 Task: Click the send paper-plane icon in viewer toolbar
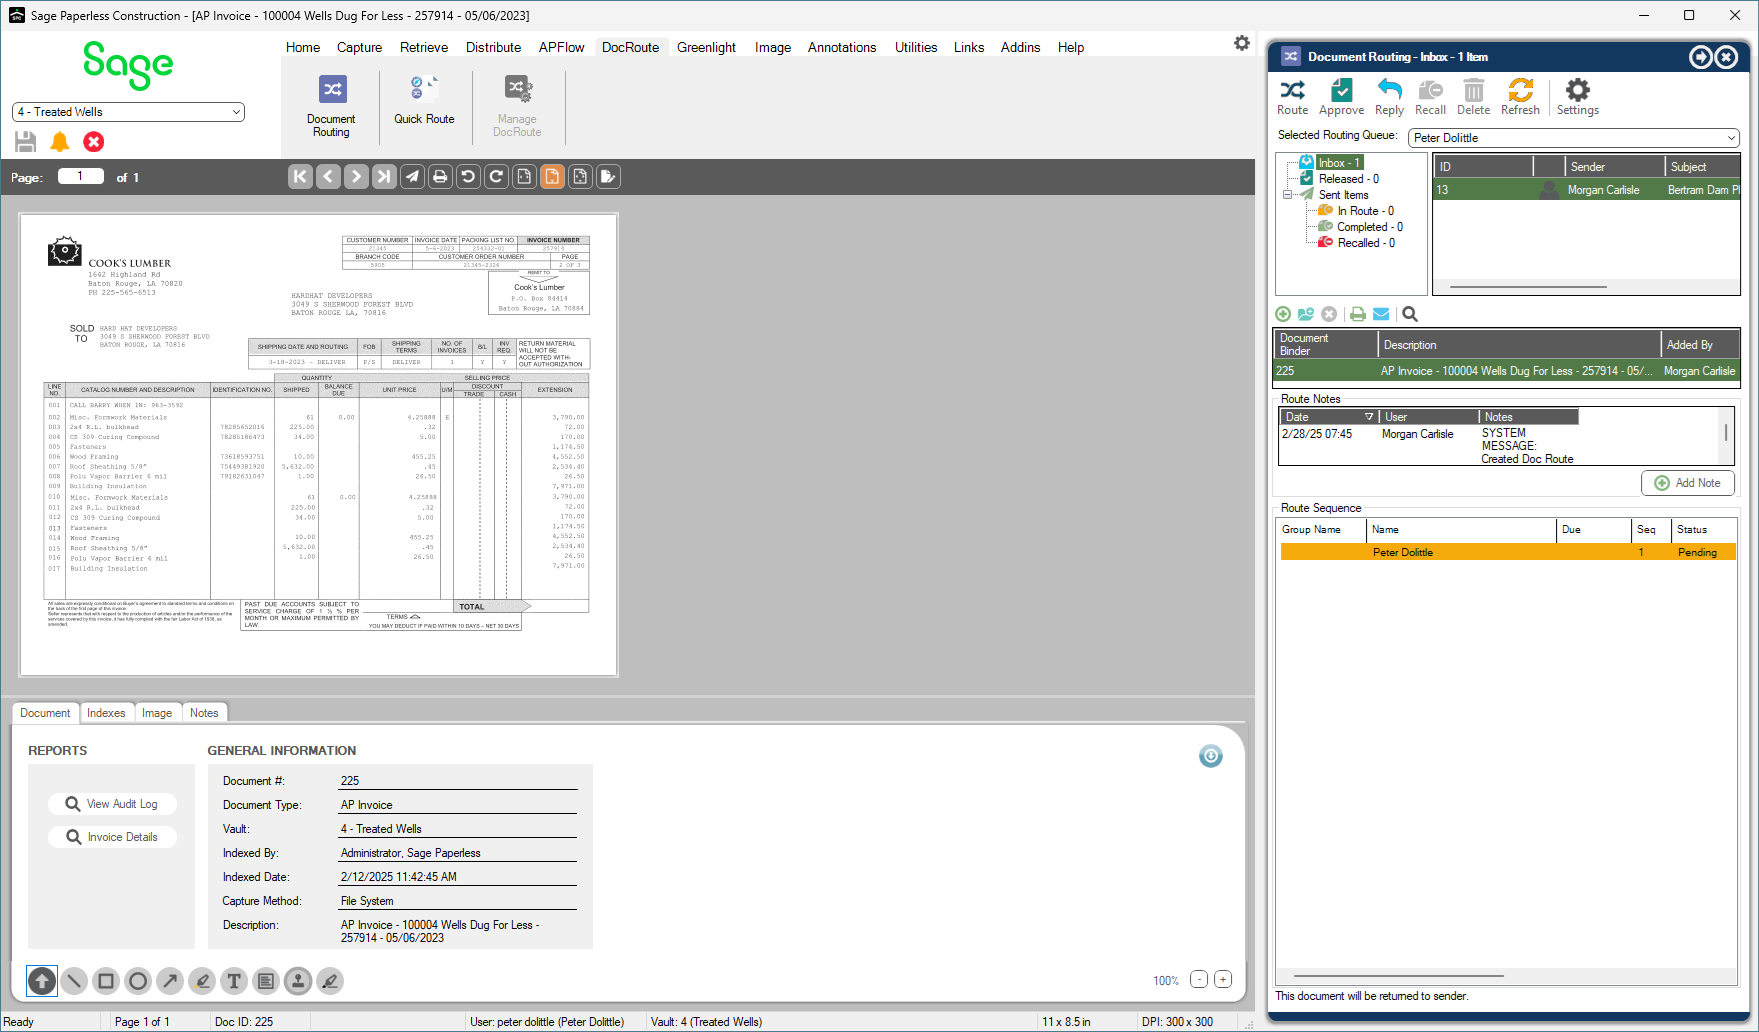(412, 177)
